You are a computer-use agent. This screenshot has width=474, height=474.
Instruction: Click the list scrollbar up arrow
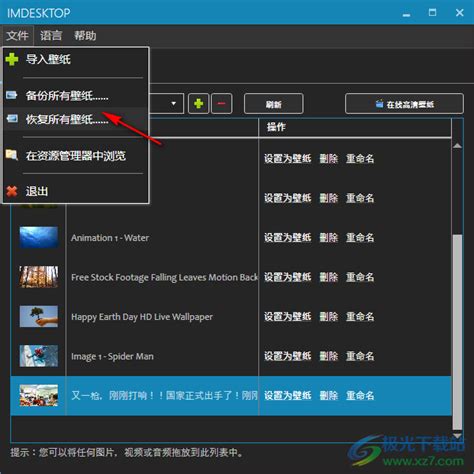(x=457, y=146)
